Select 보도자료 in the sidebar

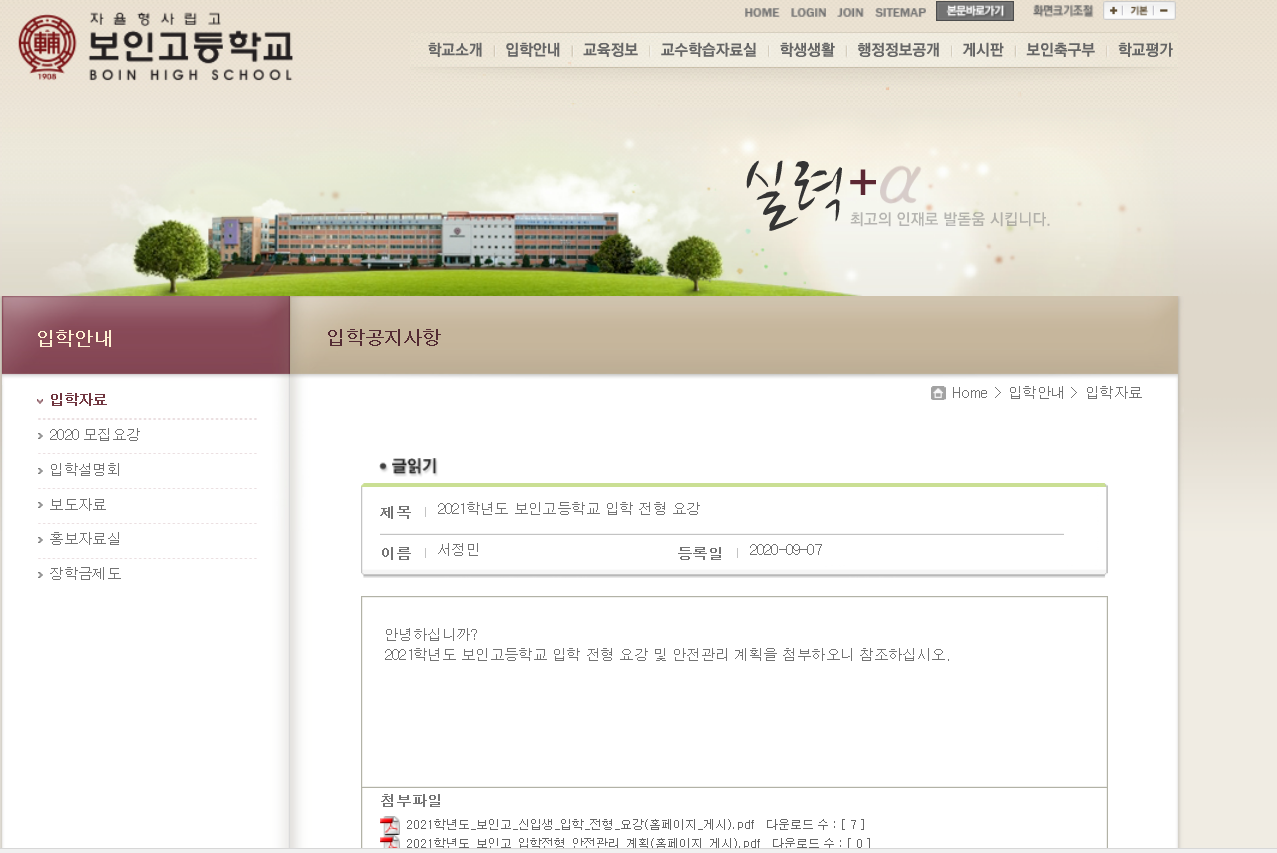(x=78, y=504)
